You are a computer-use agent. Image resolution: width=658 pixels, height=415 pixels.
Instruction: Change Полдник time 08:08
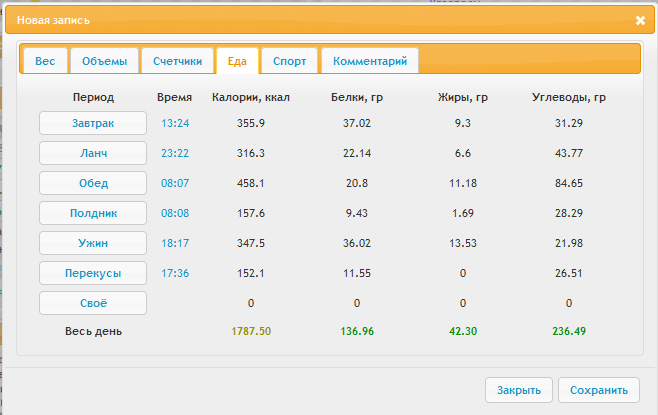(x=175, y=213)
